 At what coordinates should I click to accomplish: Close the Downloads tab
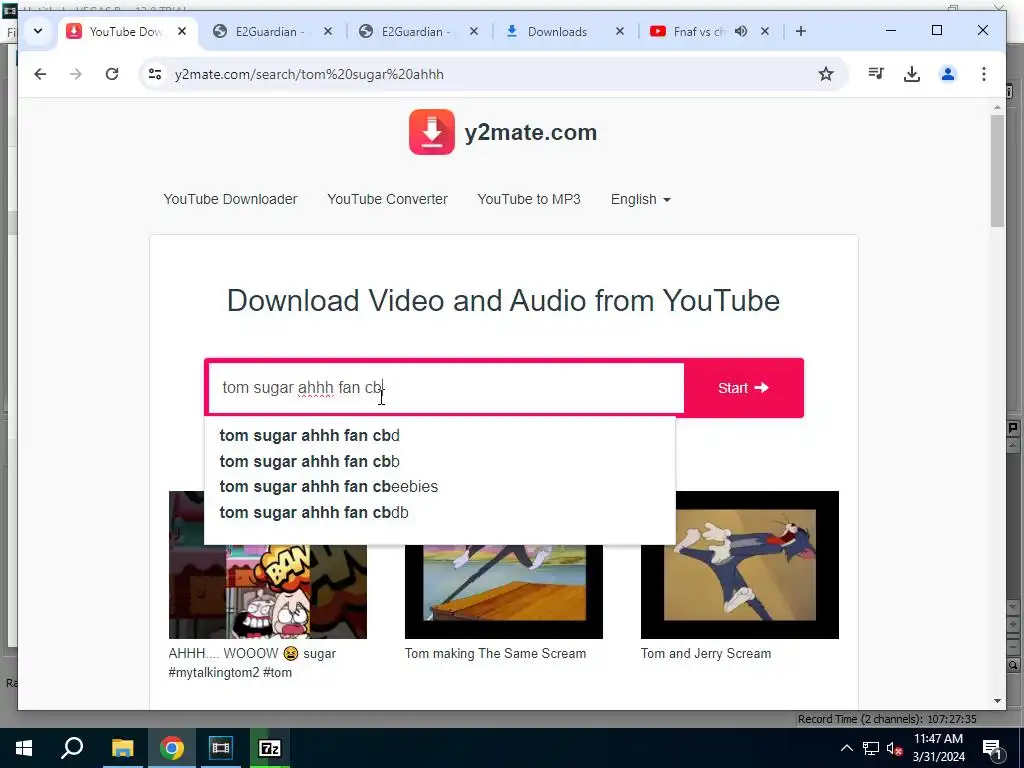tap(620, 31)
